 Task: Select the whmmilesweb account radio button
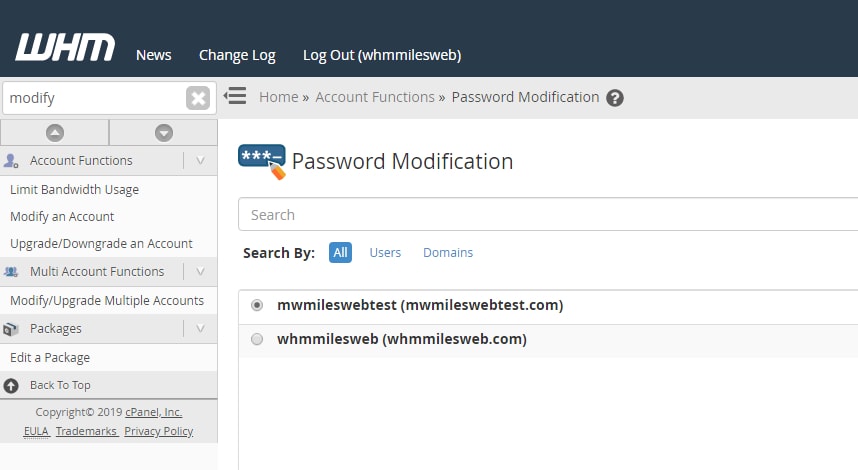point(257,339)
